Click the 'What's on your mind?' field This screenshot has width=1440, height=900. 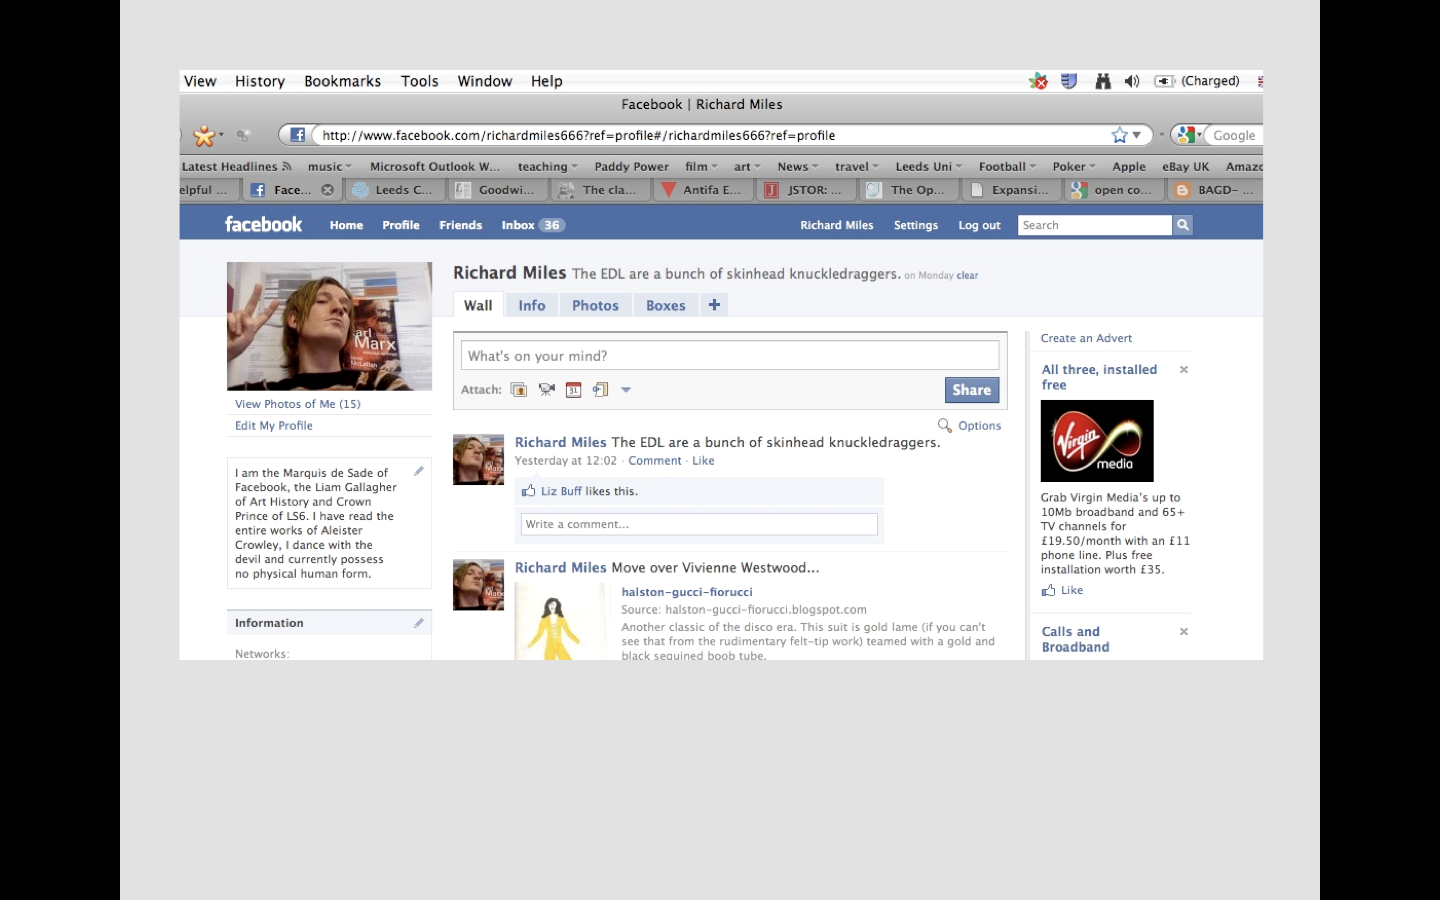(x=730, y=355)
